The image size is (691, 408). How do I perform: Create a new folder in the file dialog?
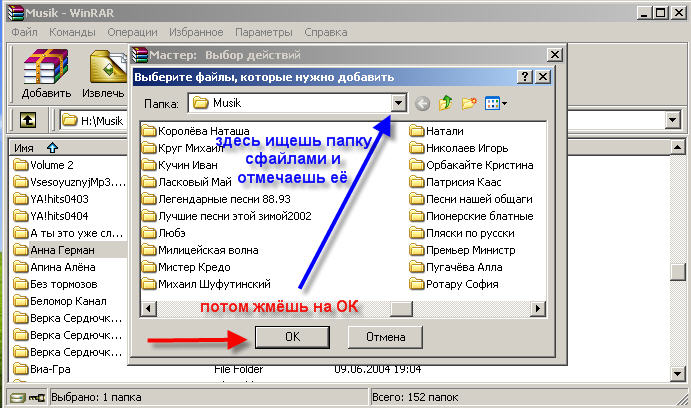[x=469, y=103]
